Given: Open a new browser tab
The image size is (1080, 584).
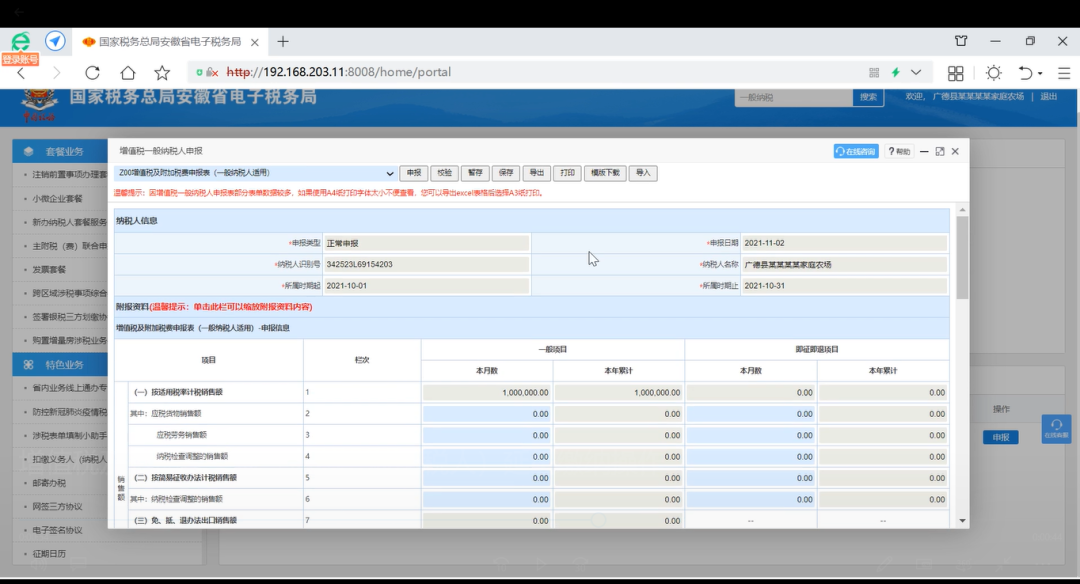Looking at the screenshot, I should 283,42.
